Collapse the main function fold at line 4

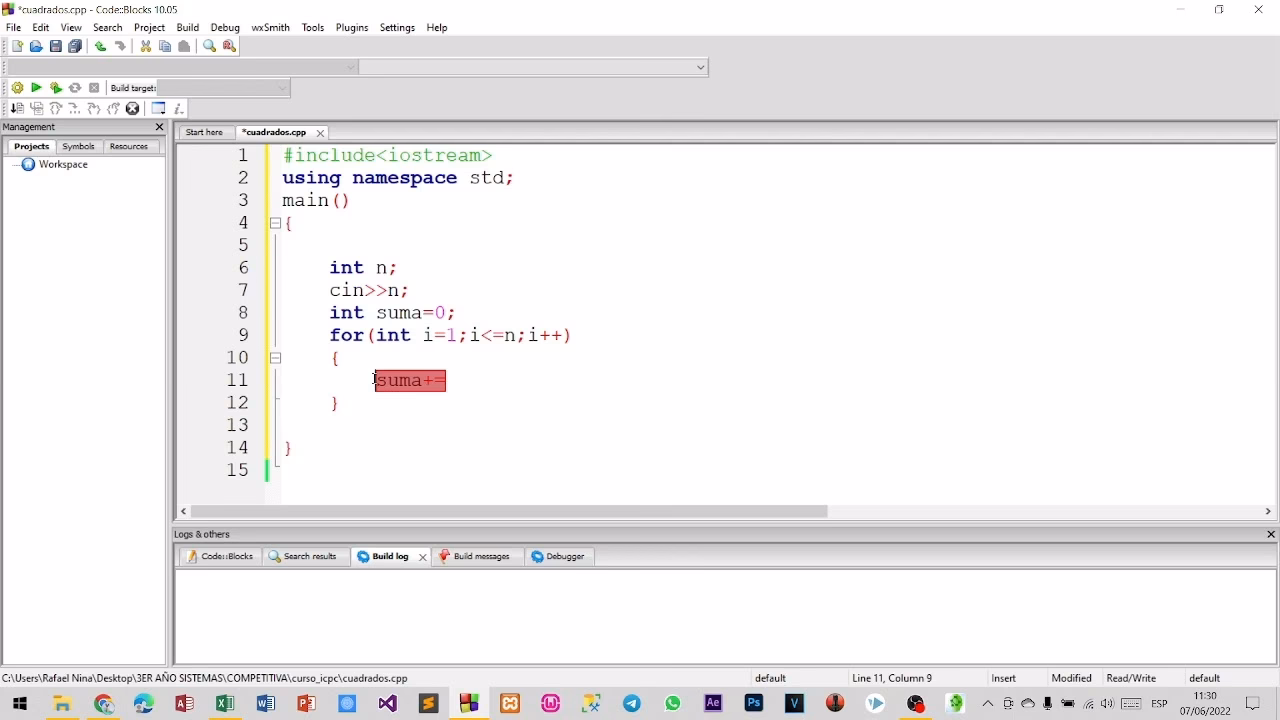[x=275, y=223]
